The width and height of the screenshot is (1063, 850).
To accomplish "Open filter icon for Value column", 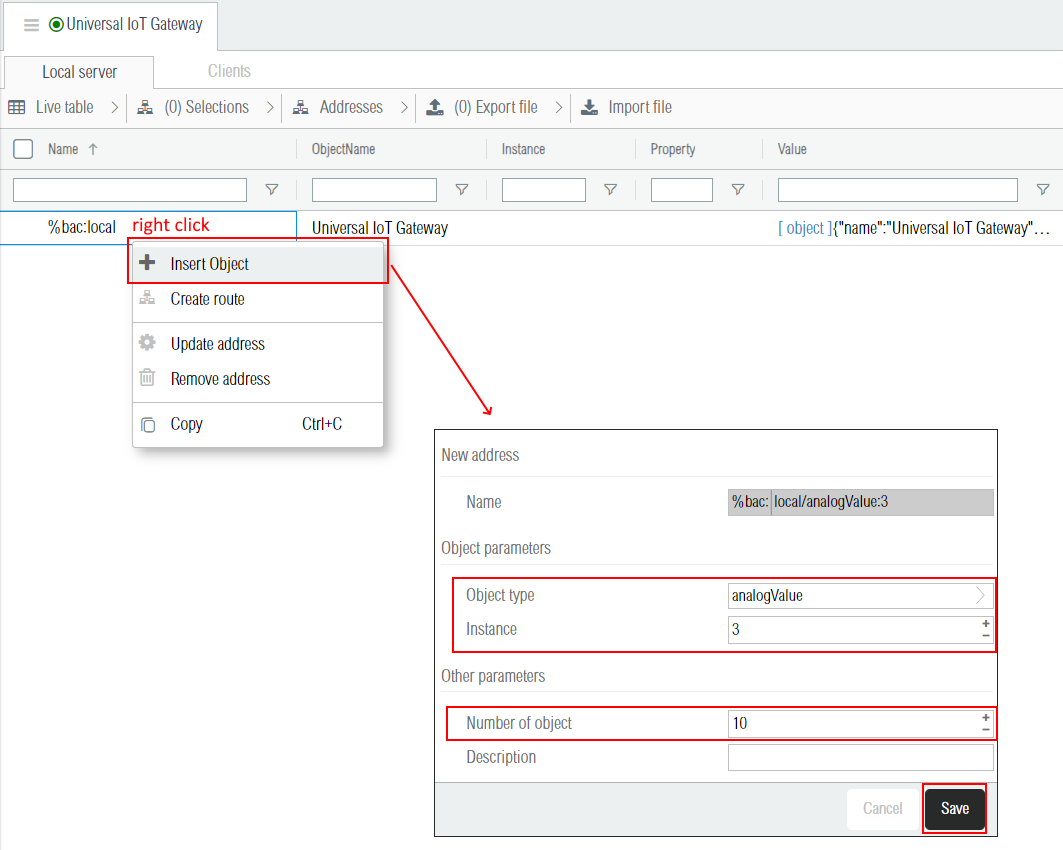I will click(x=1043, y=190).
